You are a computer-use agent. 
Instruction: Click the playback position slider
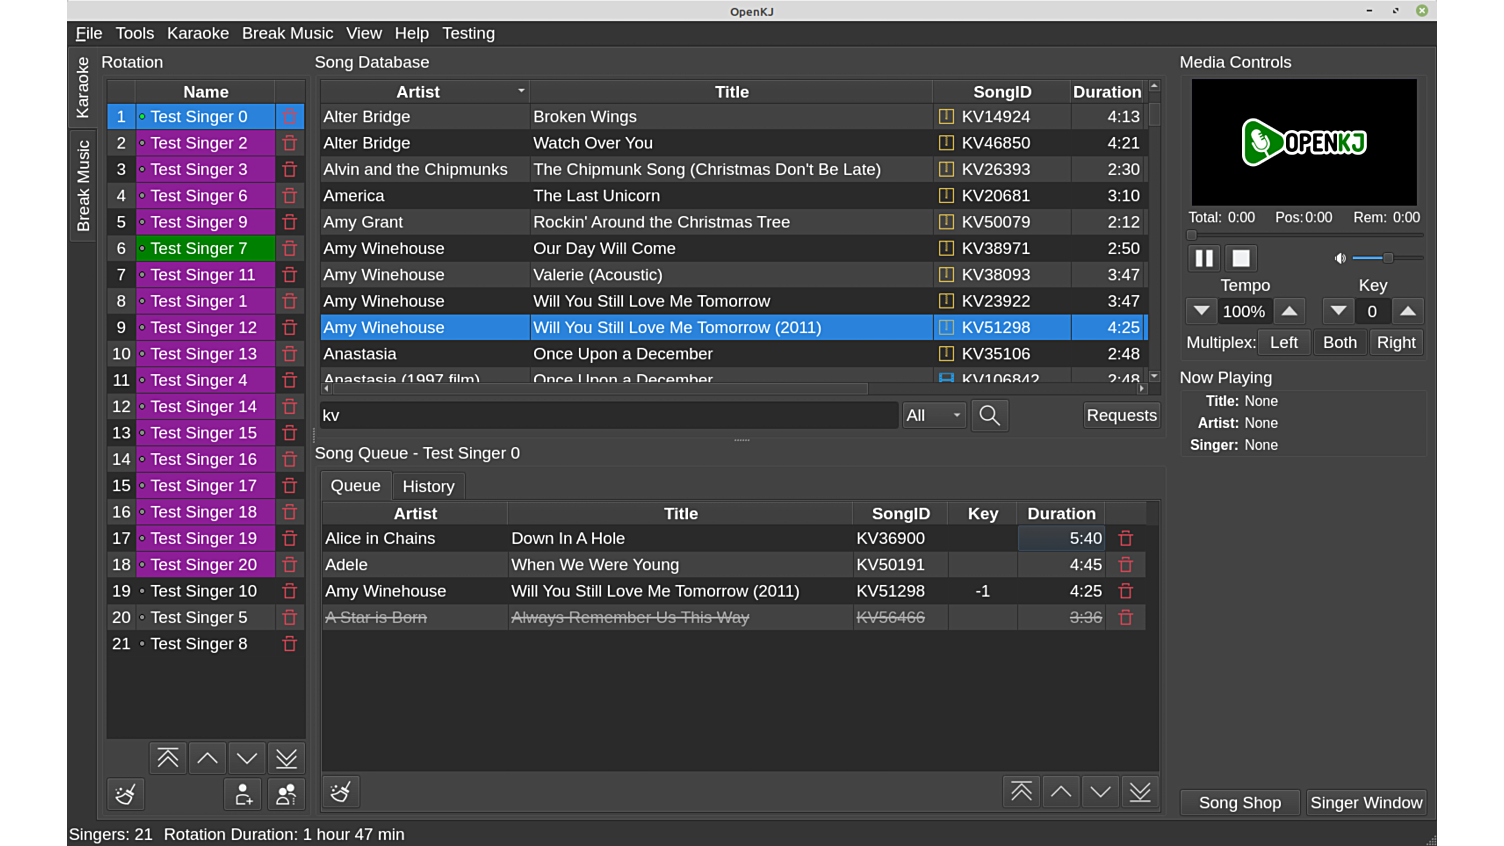tap(1305, 235)
